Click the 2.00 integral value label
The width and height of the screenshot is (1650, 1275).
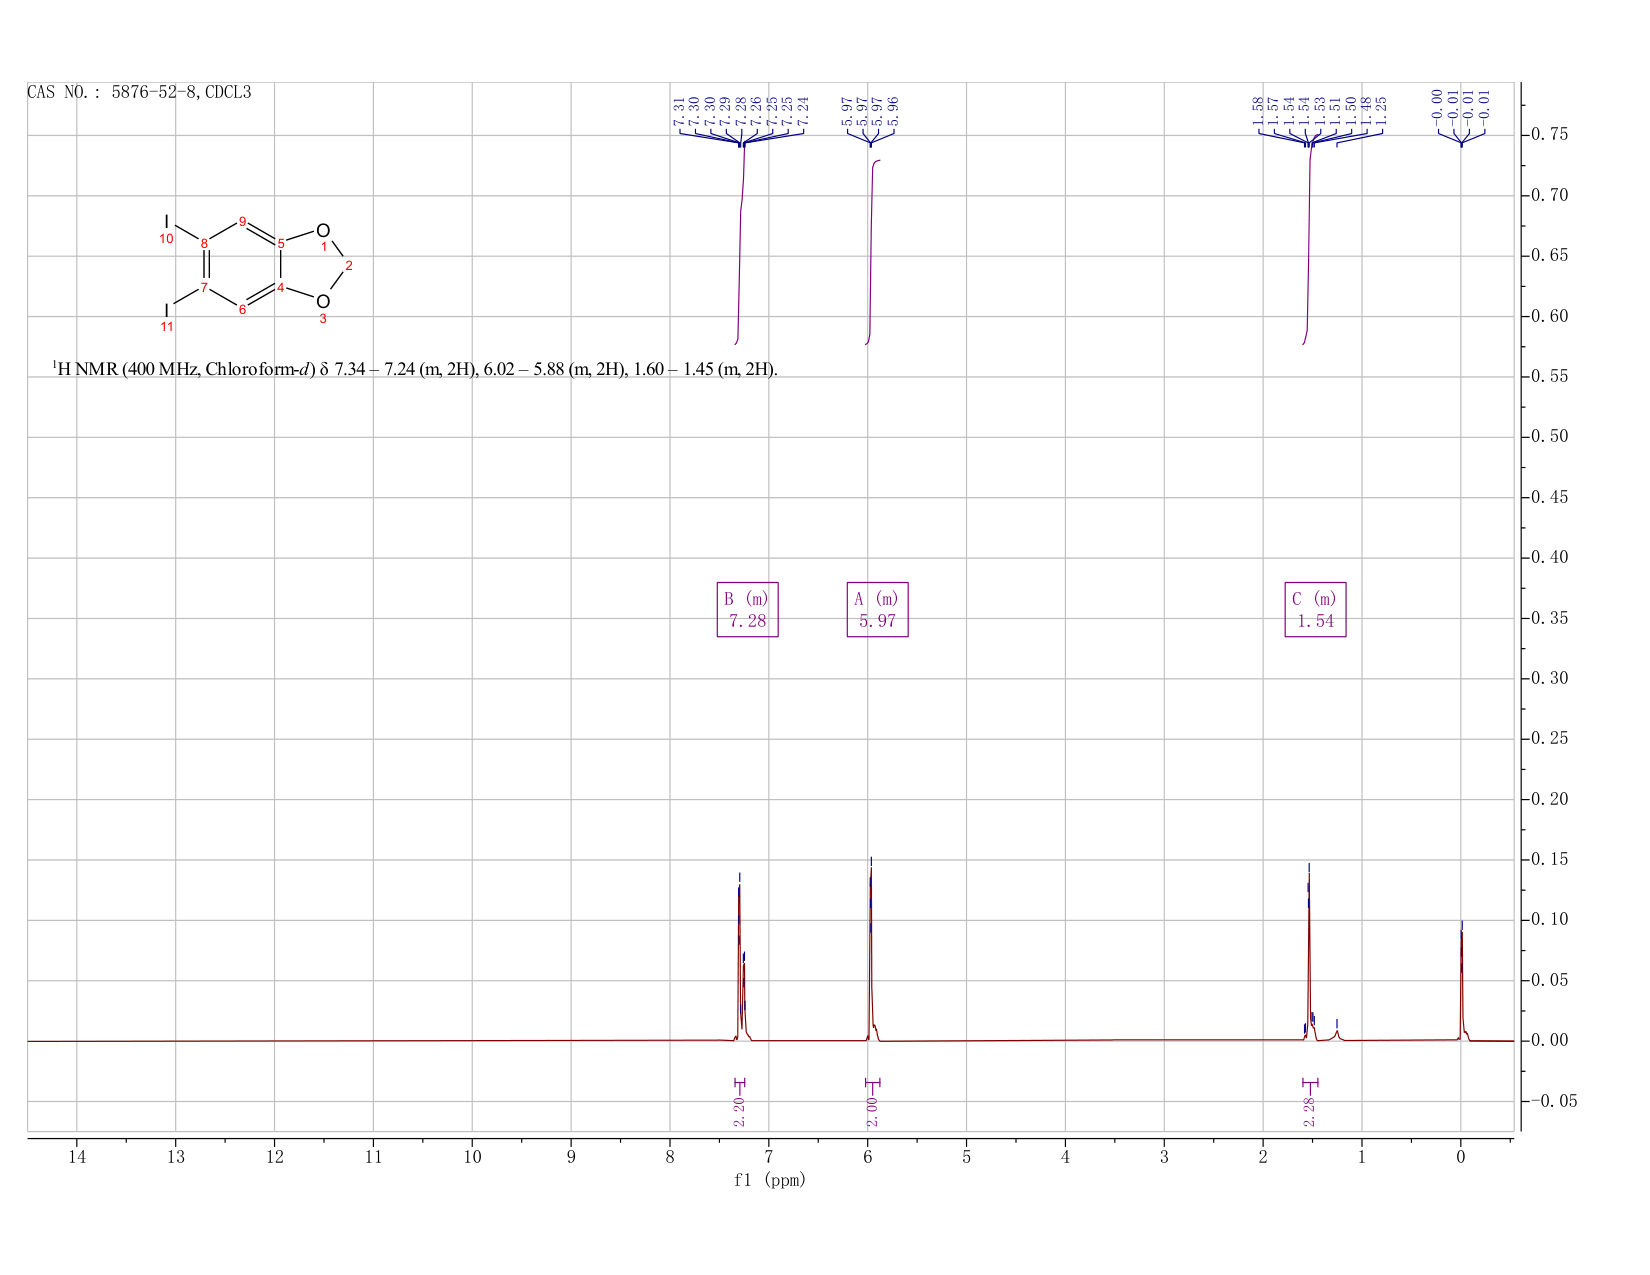point(871,1111)
